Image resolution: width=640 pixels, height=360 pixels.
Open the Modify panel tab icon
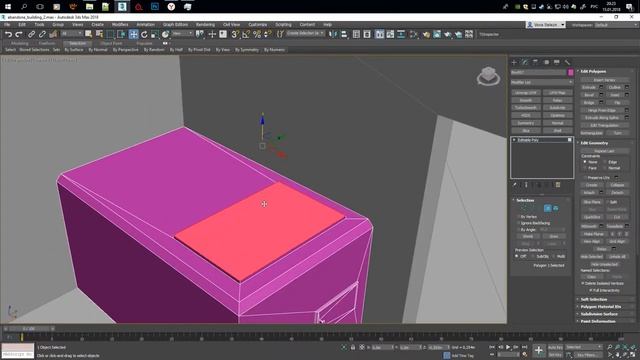pos(525,62)
